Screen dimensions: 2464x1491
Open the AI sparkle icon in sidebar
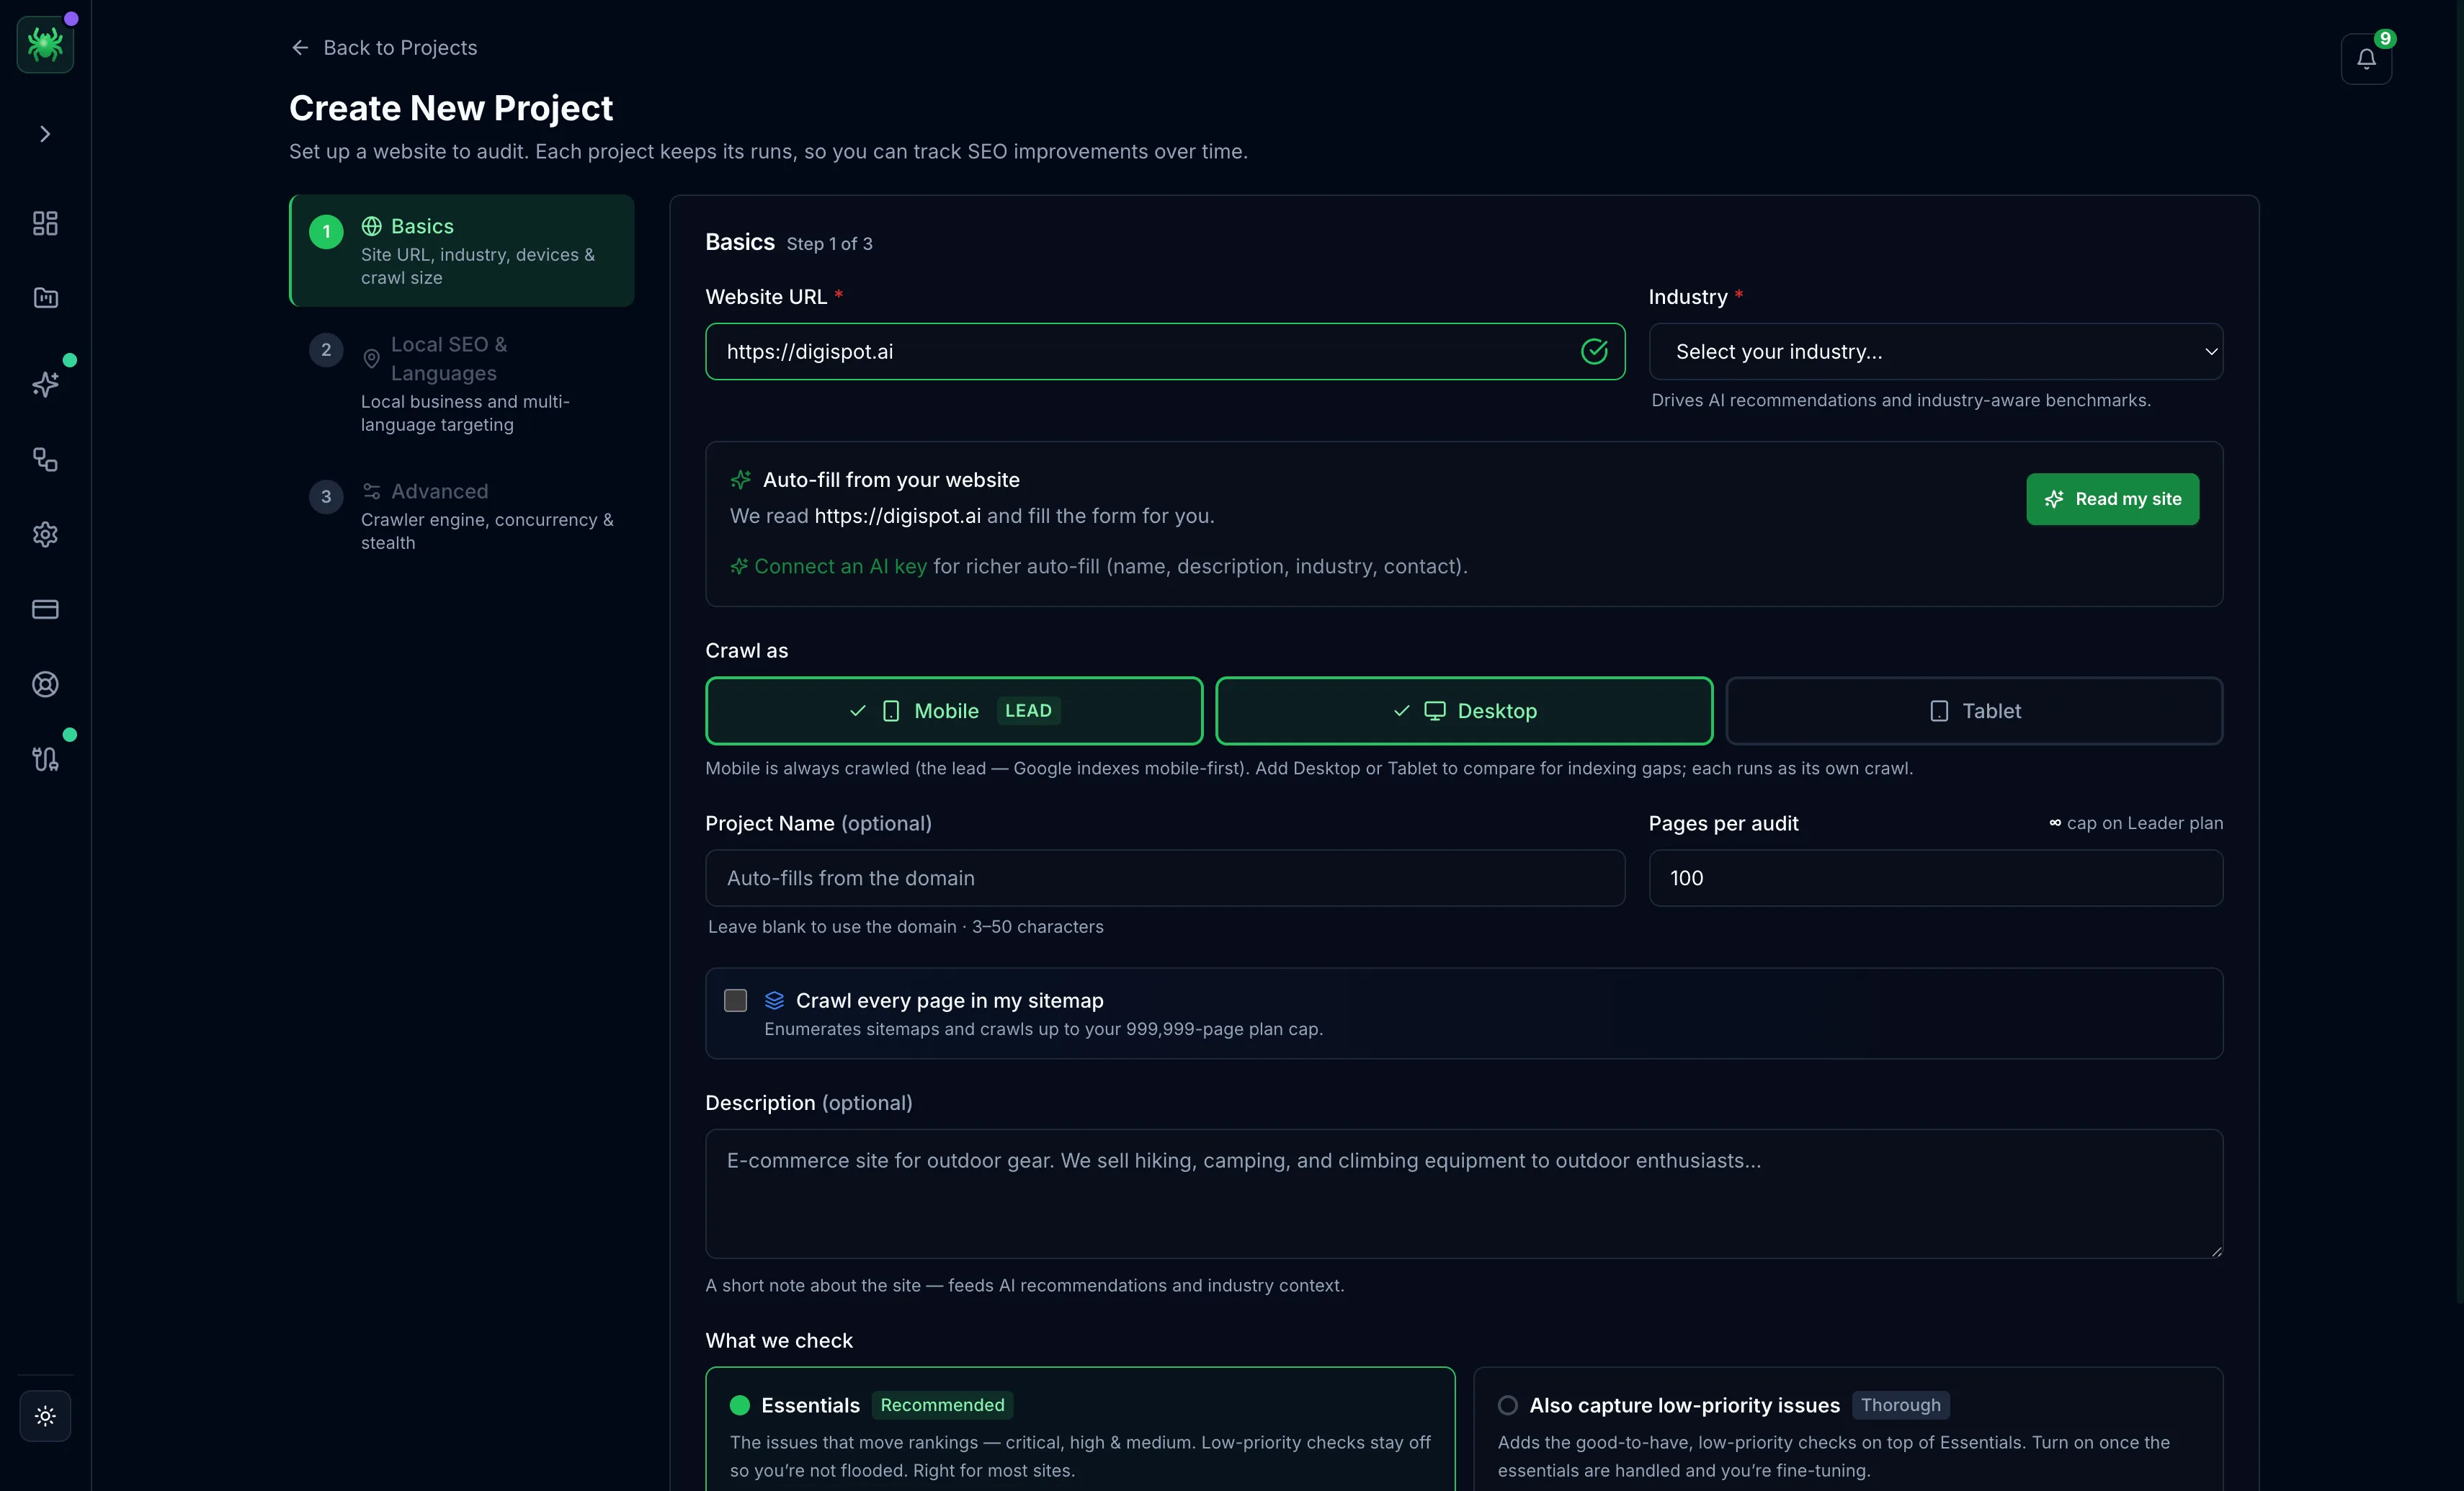point(45,384)
